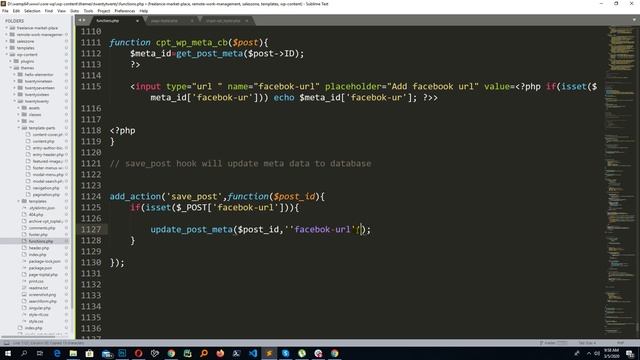Change syntax via PHP in status bar
Image resolution: width=640 pixels, height=360 pixels.
[620, 343]
